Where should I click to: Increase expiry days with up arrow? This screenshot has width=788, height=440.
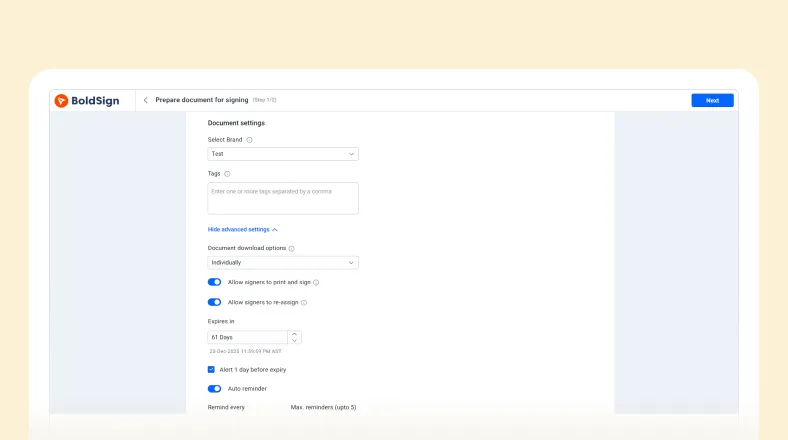294,334
